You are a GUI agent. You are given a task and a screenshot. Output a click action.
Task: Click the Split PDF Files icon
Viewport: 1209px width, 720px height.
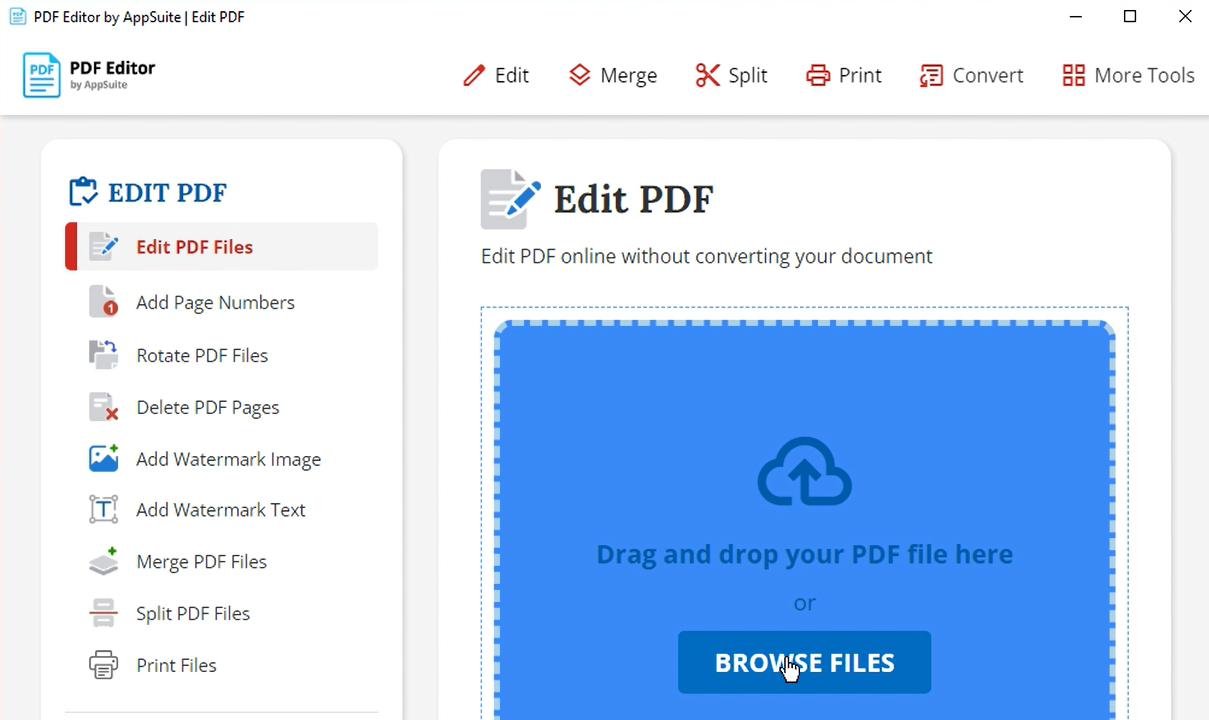tap(104, 613)
